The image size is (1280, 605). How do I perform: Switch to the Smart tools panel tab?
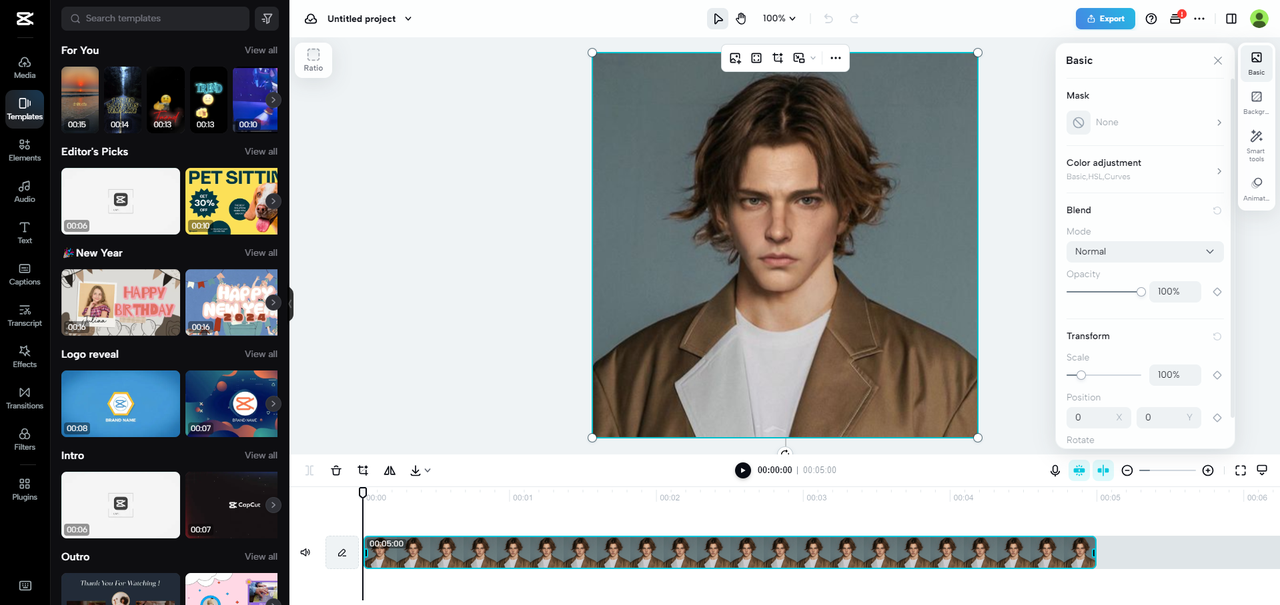point(1256,146)
